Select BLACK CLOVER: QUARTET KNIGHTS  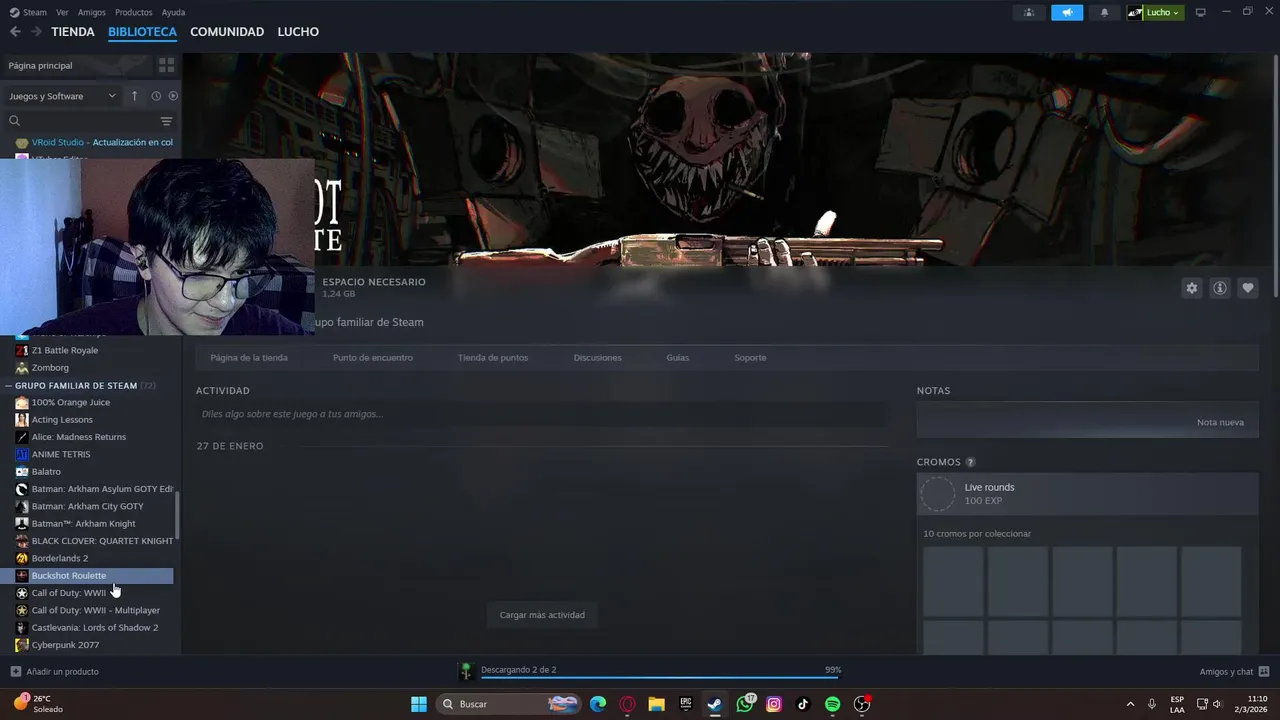[94, 541]
